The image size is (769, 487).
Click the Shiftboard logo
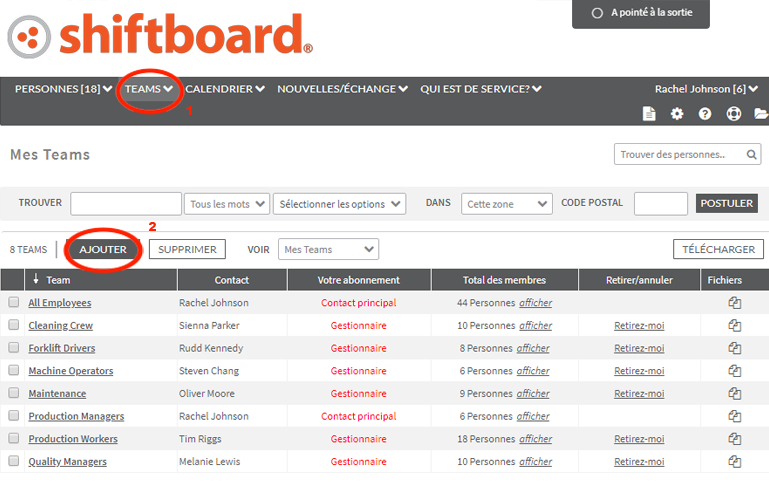160,35
